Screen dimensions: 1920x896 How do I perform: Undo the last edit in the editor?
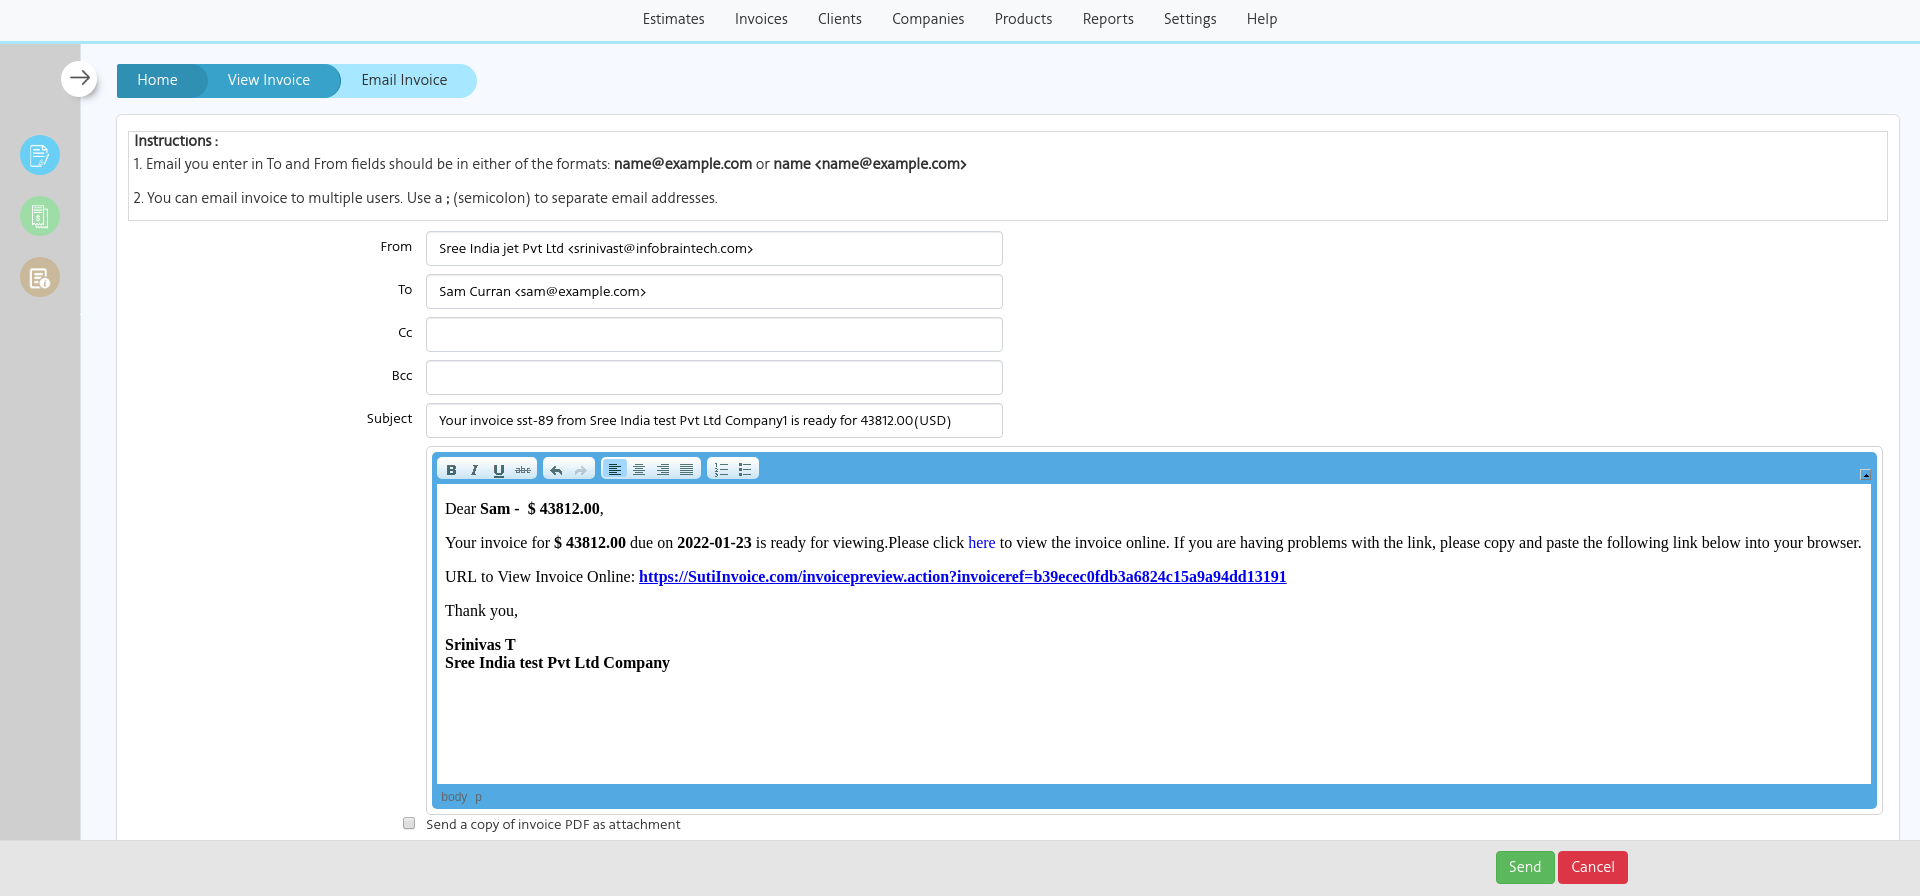point(556,470)
